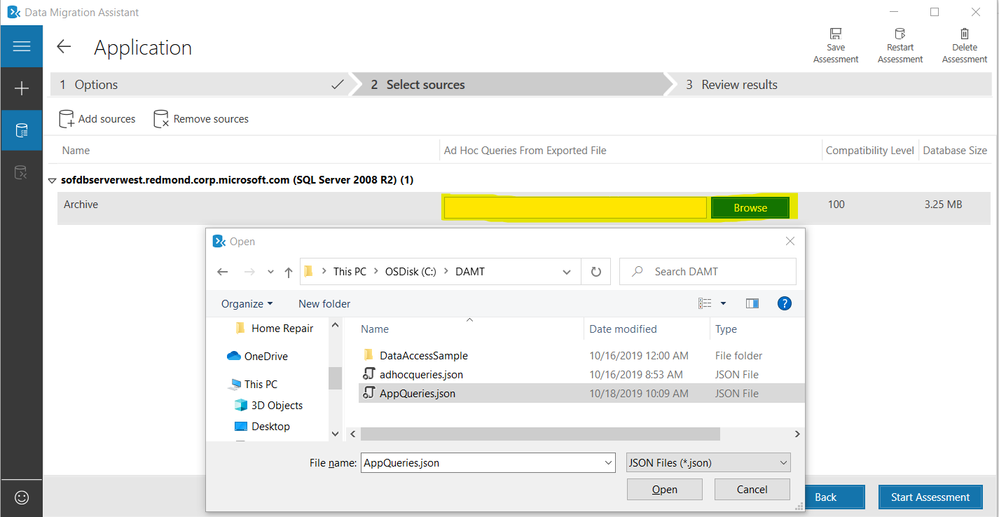
Task: Select the Assessments database sidebar icon
Action: tap(22, 131)
